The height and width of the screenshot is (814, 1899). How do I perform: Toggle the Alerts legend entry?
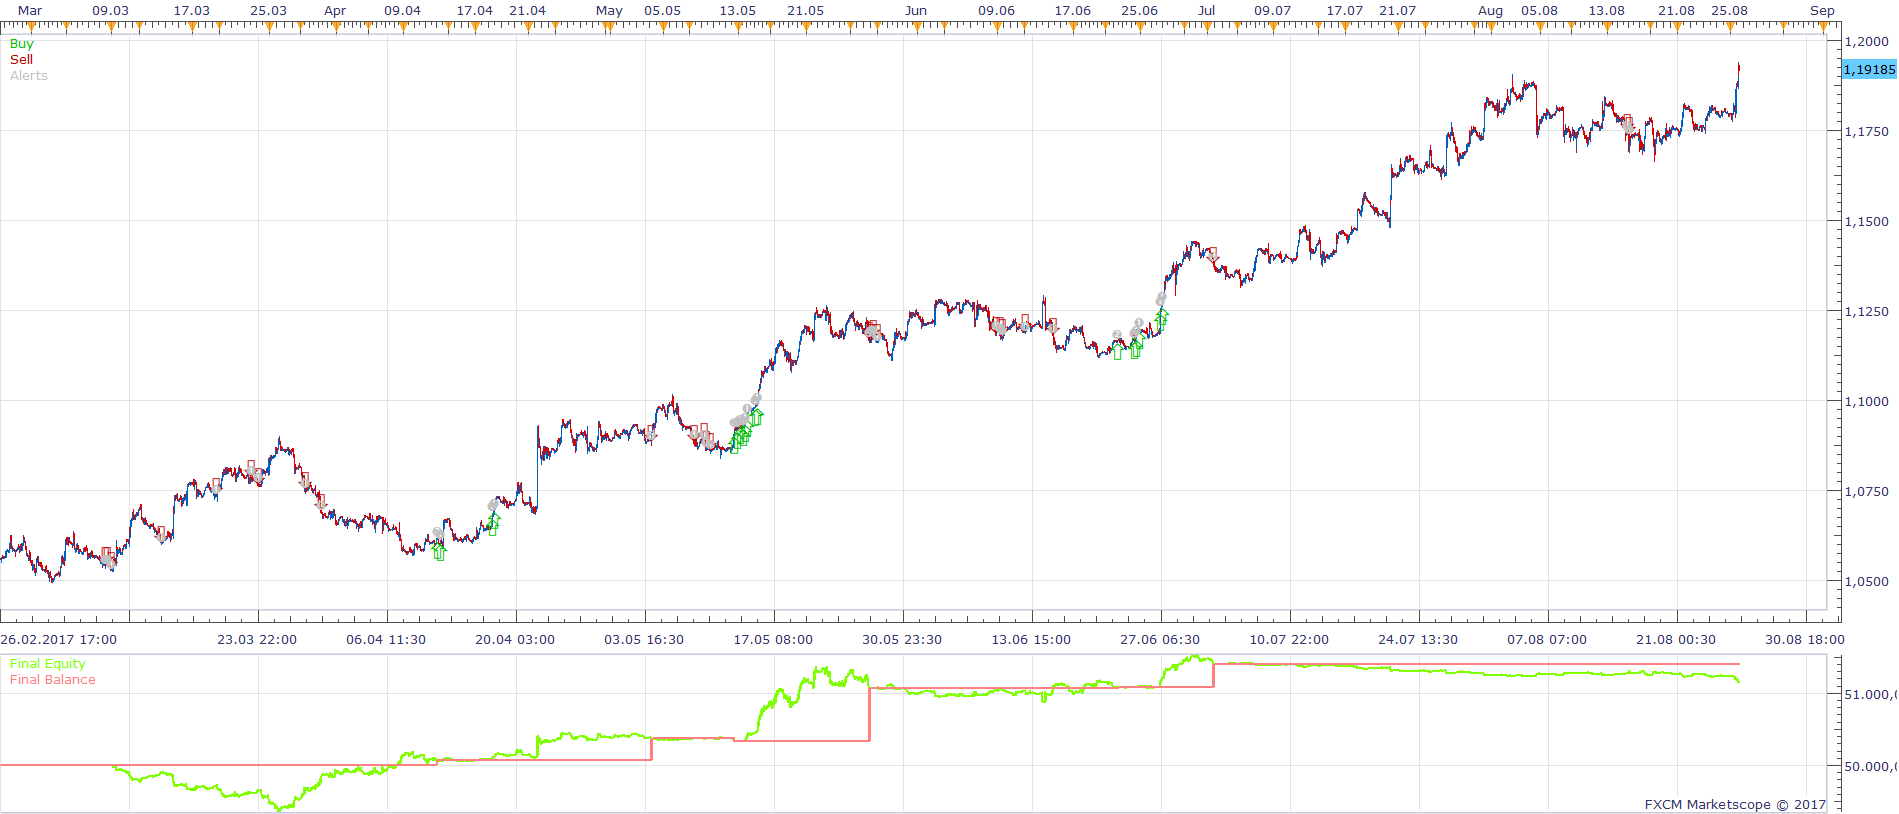click(29, 76)
